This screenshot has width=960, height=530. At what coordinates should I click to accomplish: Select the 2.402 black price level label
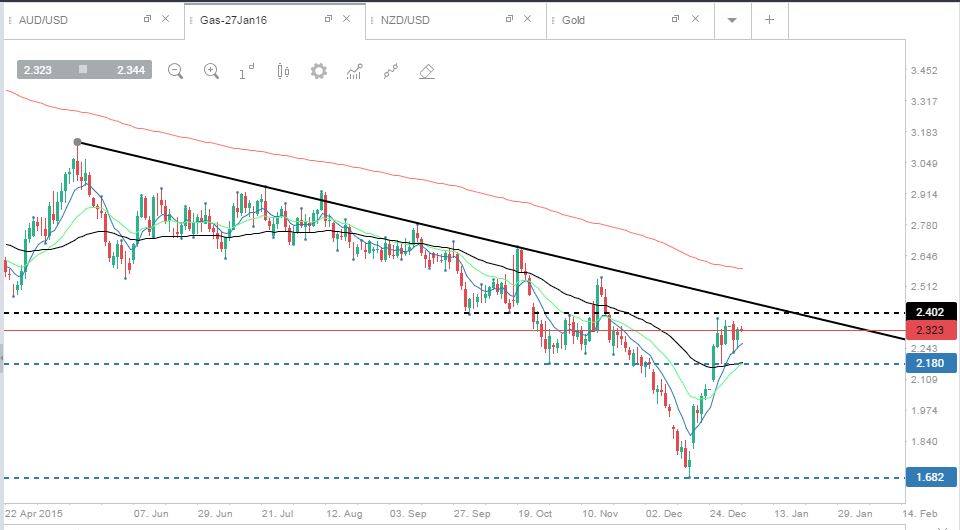(929, 312)
